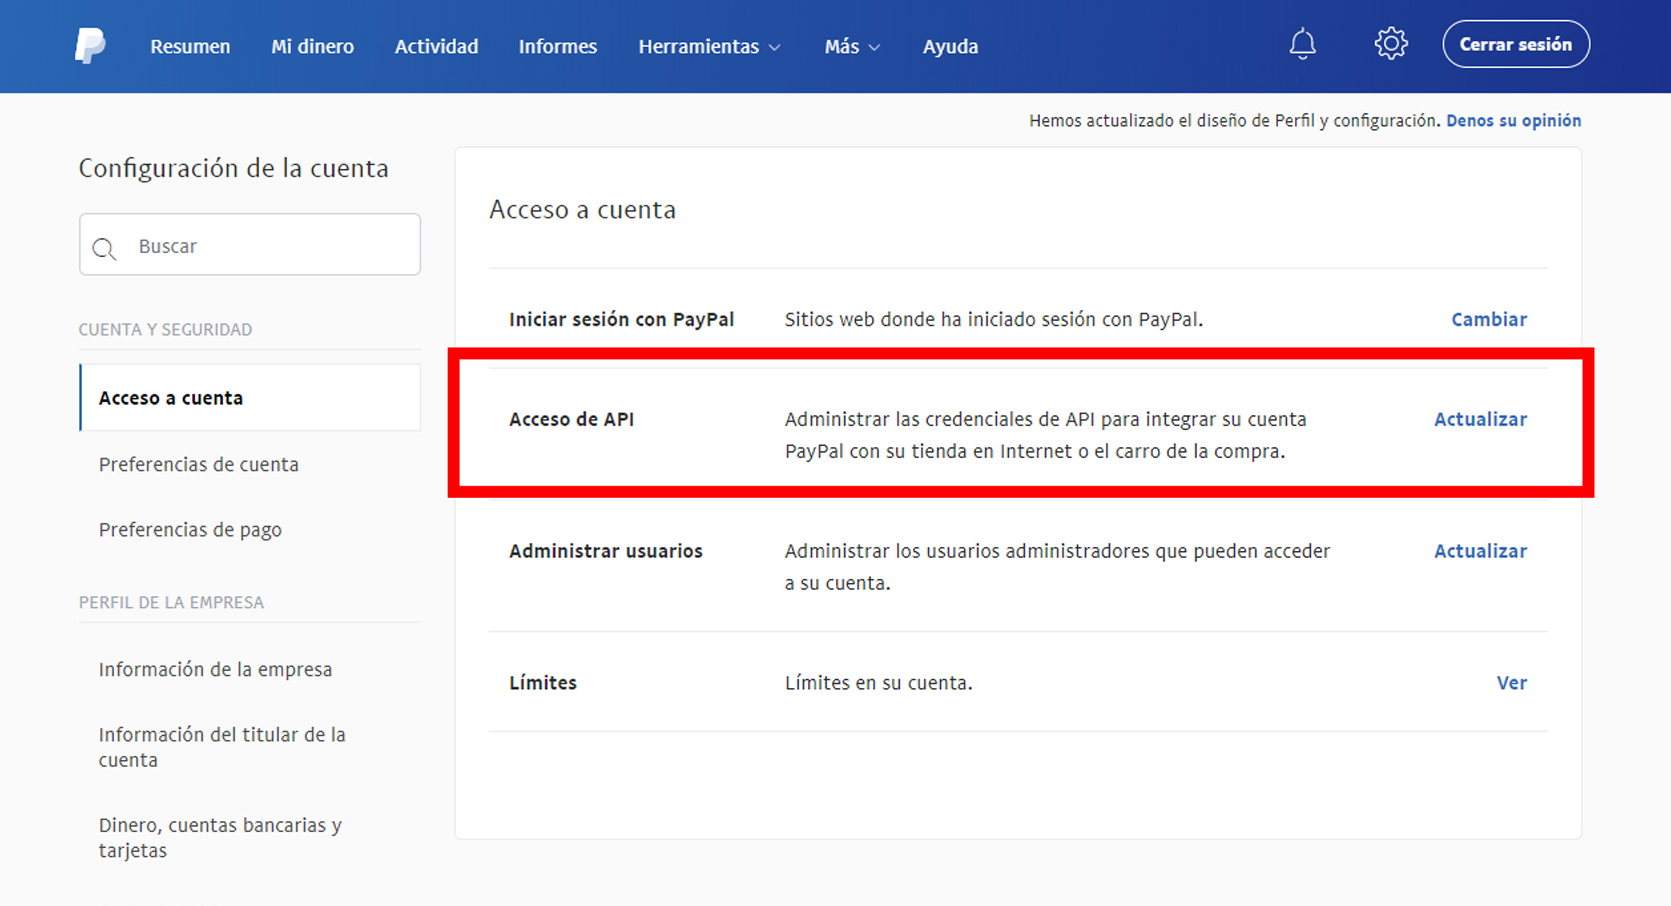Viewport: 1671px width, 906px height.
Task: Click the 'Límites en su cuenta.' description
Action: point(878,683)
